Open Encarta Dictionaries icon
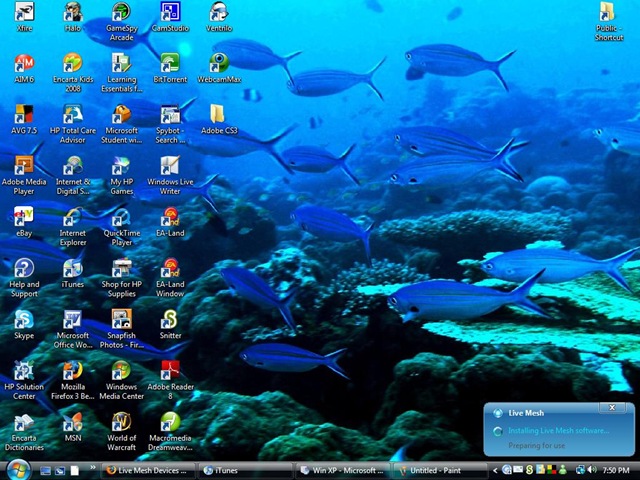The image size is (640, 480). (24, 432)
